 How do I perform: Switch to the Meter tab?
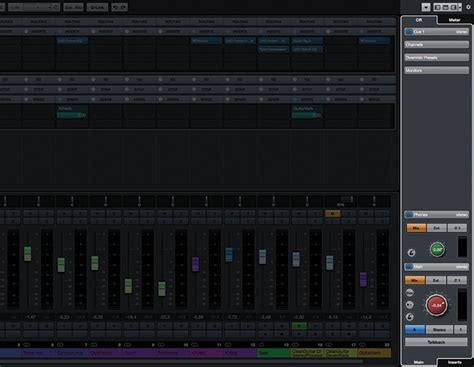(454, 20)
